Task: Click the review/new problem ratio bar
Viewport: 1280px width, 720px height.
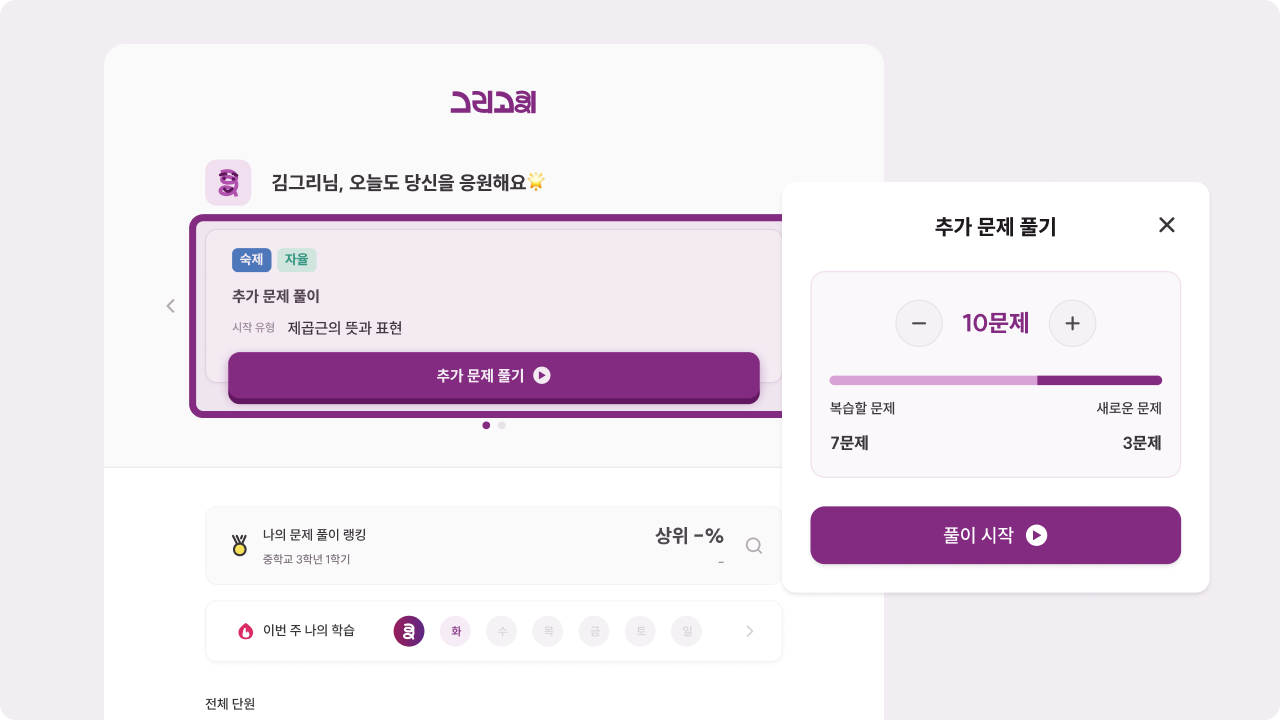Action: point(995,380)
